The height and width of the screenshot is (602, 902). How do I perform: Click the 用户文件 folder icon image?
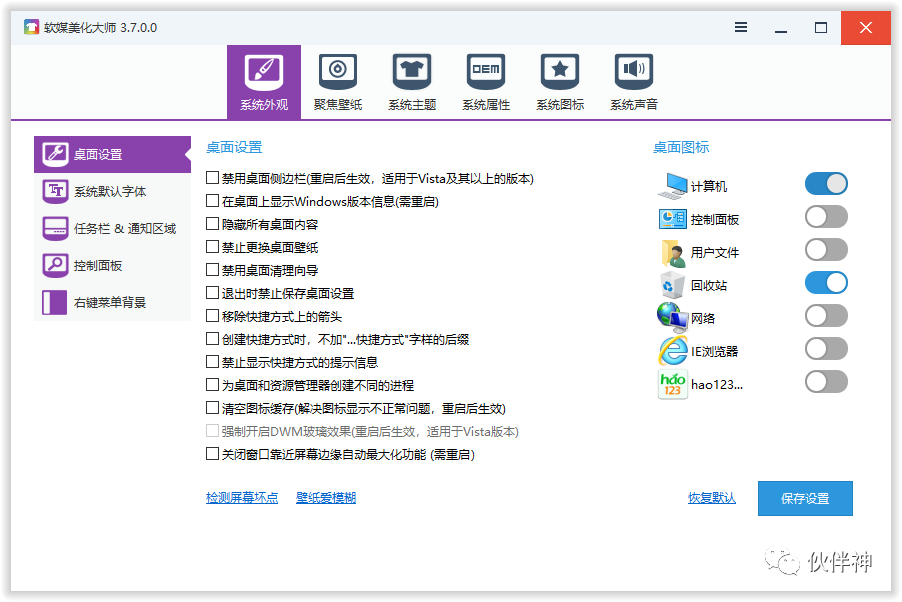673,253
